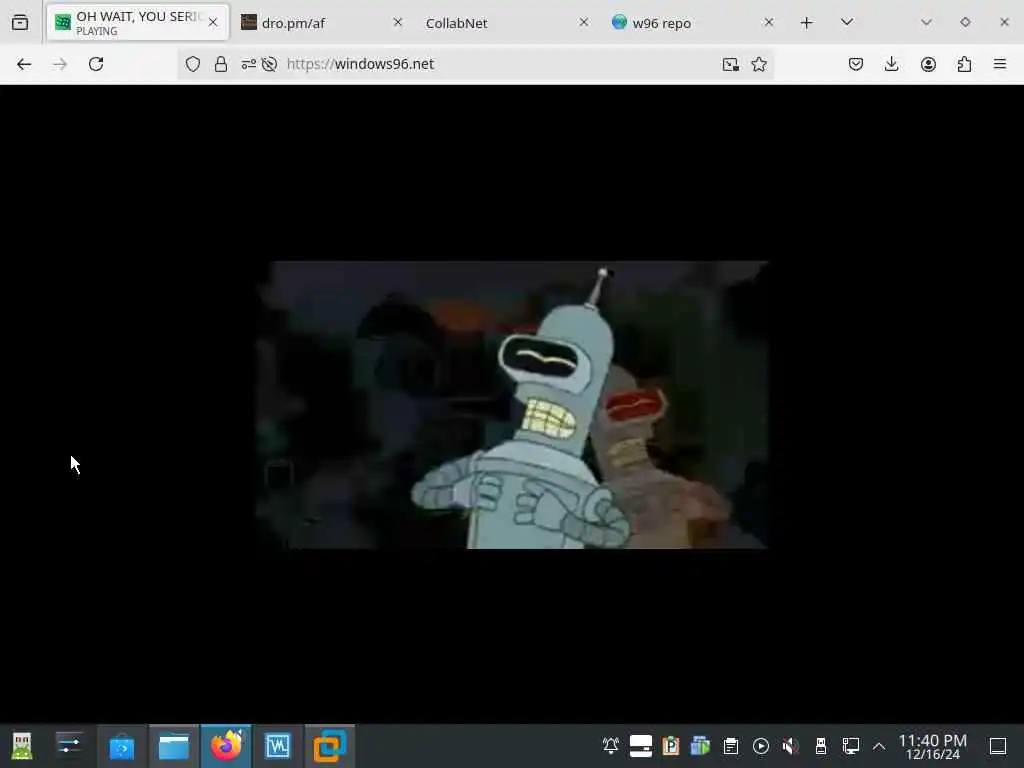Open the Firefox account menu
Image resolution: width=1024 pixels, height=768 pixels.
[x=928, y=64]
